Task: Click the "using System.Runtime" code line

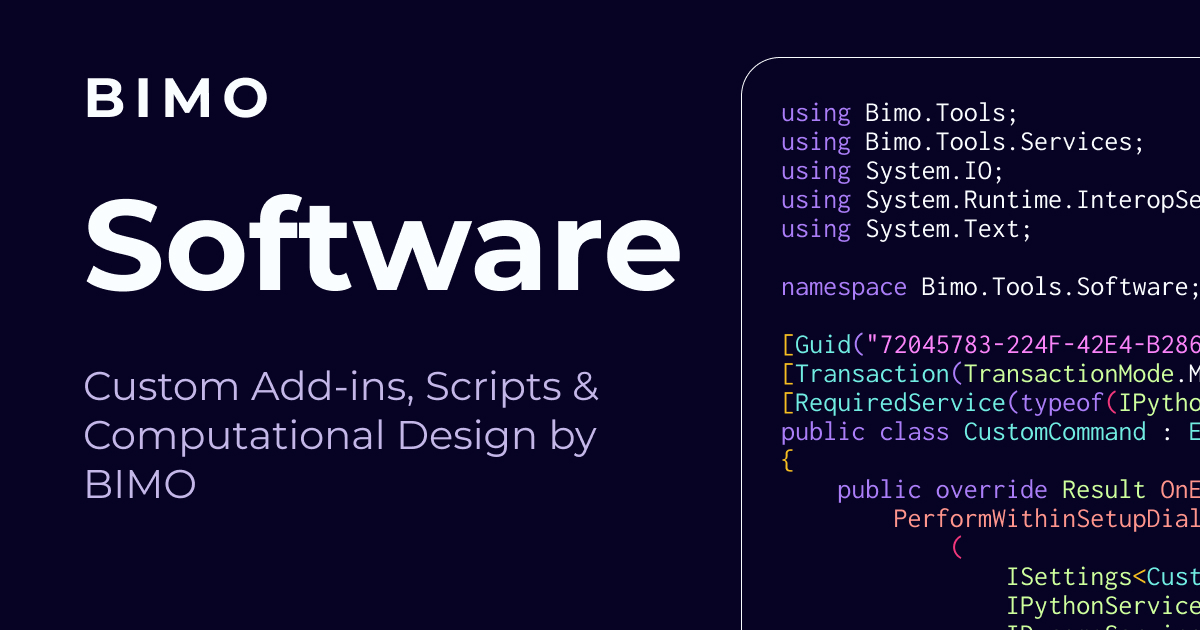Action: point(990,200)
